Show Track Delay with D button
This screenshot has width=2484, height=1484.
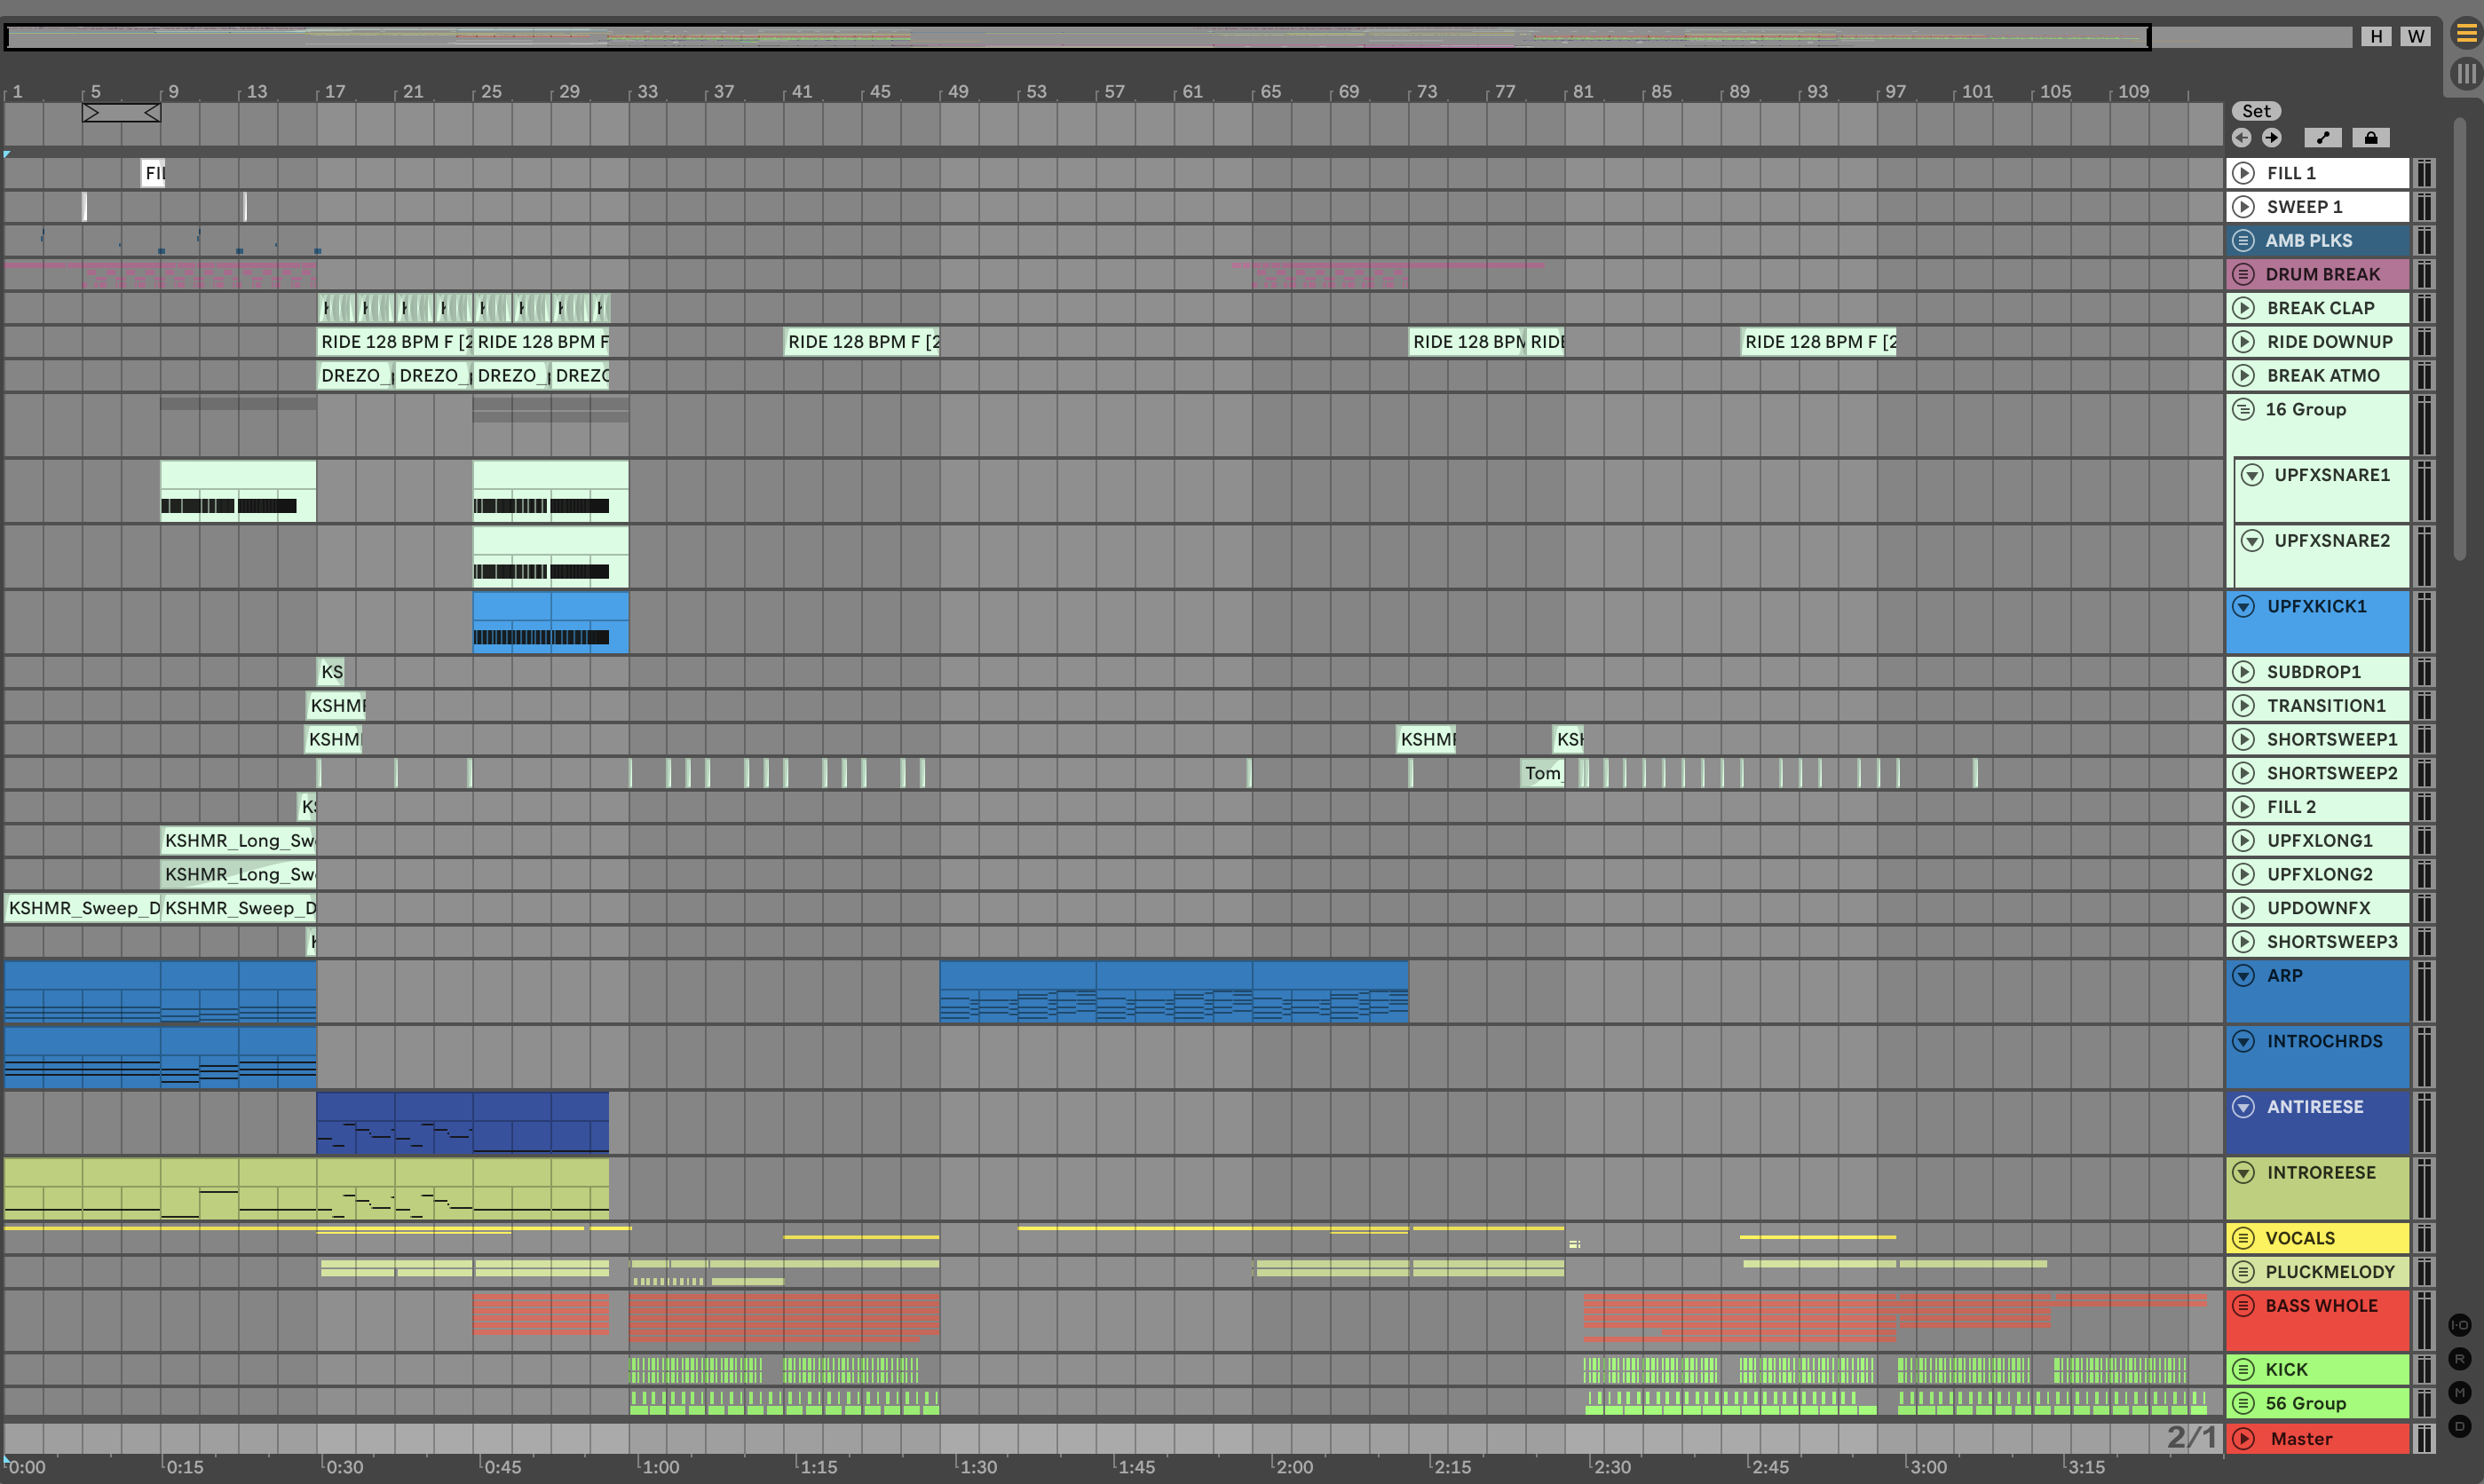(x=2459, y=1426)
